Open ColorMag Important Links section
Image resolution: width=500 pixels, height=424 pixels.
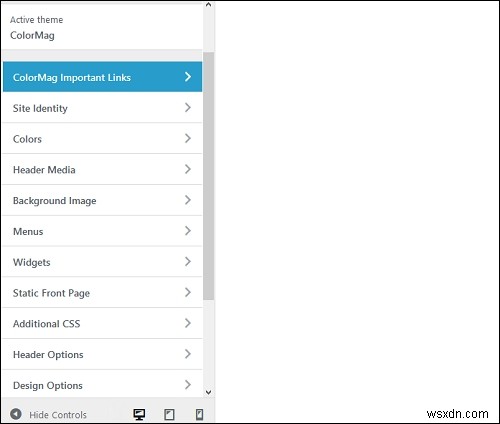tap(102, 77)
